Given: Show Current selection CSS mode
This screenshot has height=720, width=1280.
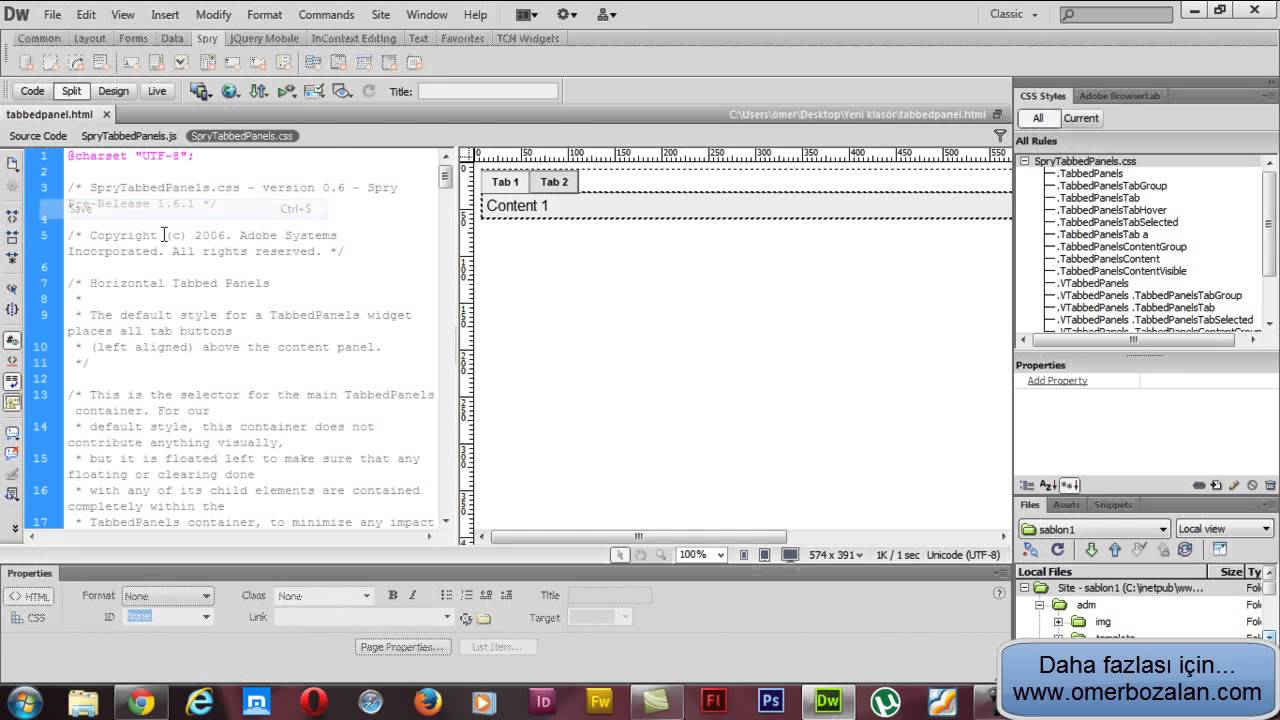Looking at the screenshot, I should click(1080, 118).
